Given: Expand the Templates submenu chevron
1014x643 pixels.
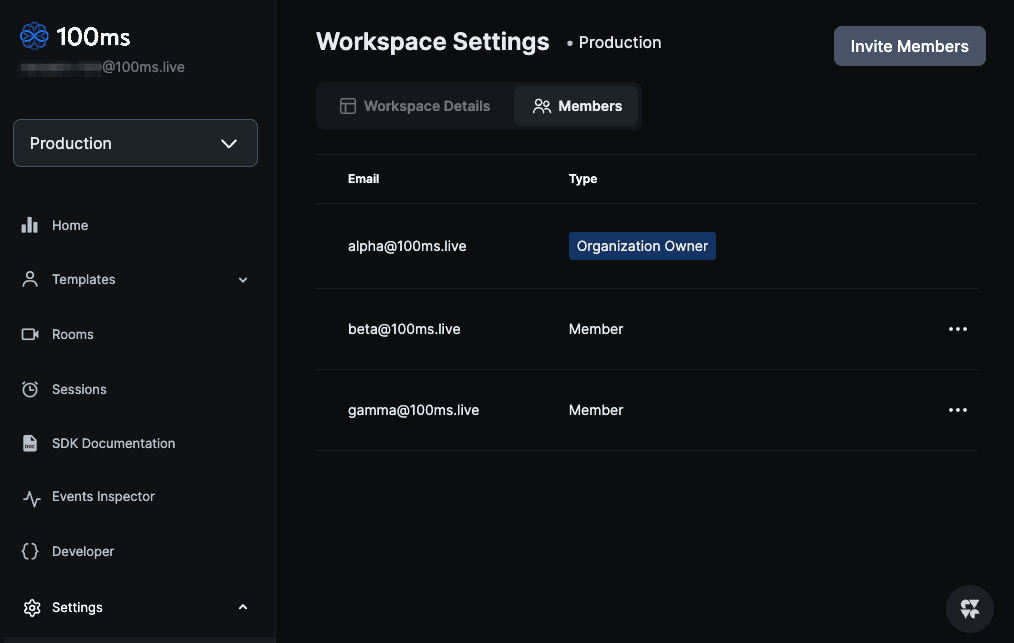Looking at the screenshot, I should [x=243, y=280].
